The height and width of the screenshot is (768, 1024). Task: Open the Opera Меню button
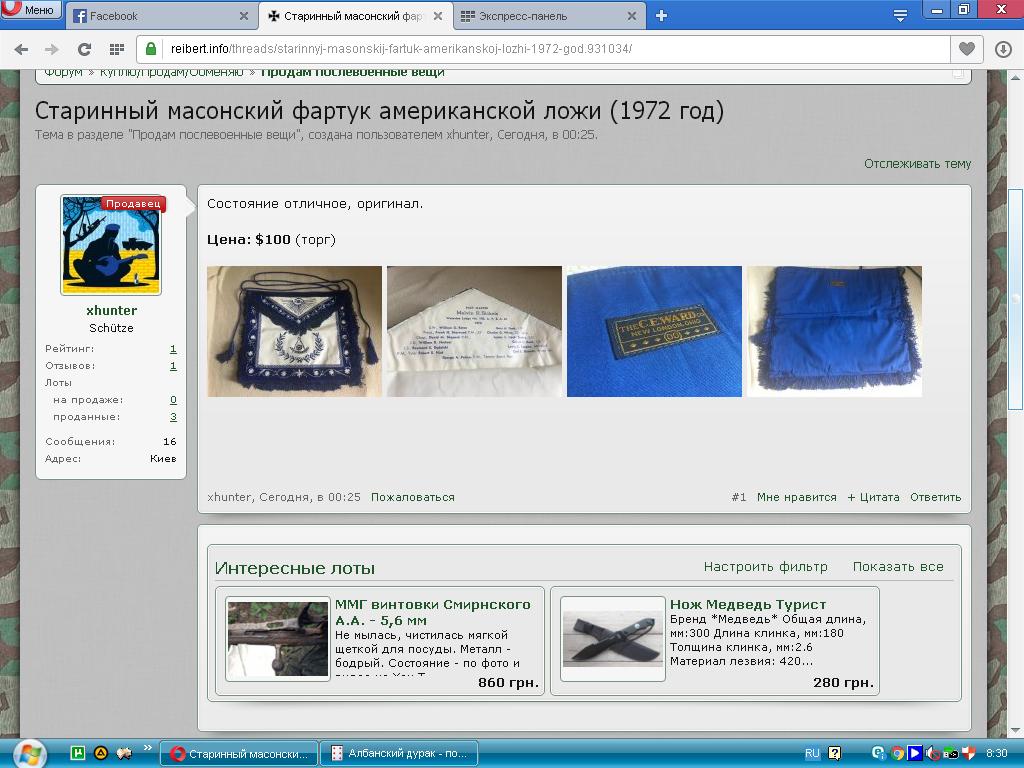[x=31, y=9]
